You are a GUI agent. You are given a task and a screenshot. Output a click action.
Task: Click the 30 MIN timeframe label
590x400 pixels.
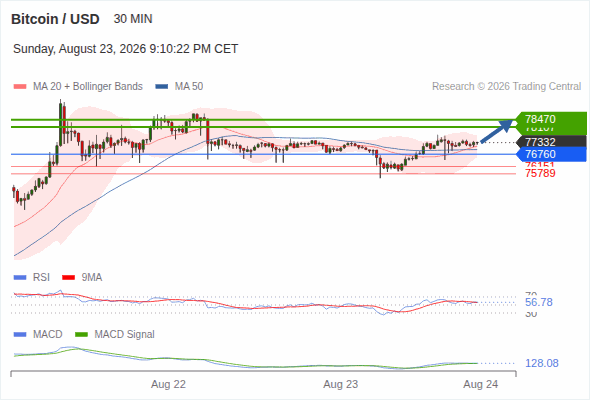pos(133,19)
